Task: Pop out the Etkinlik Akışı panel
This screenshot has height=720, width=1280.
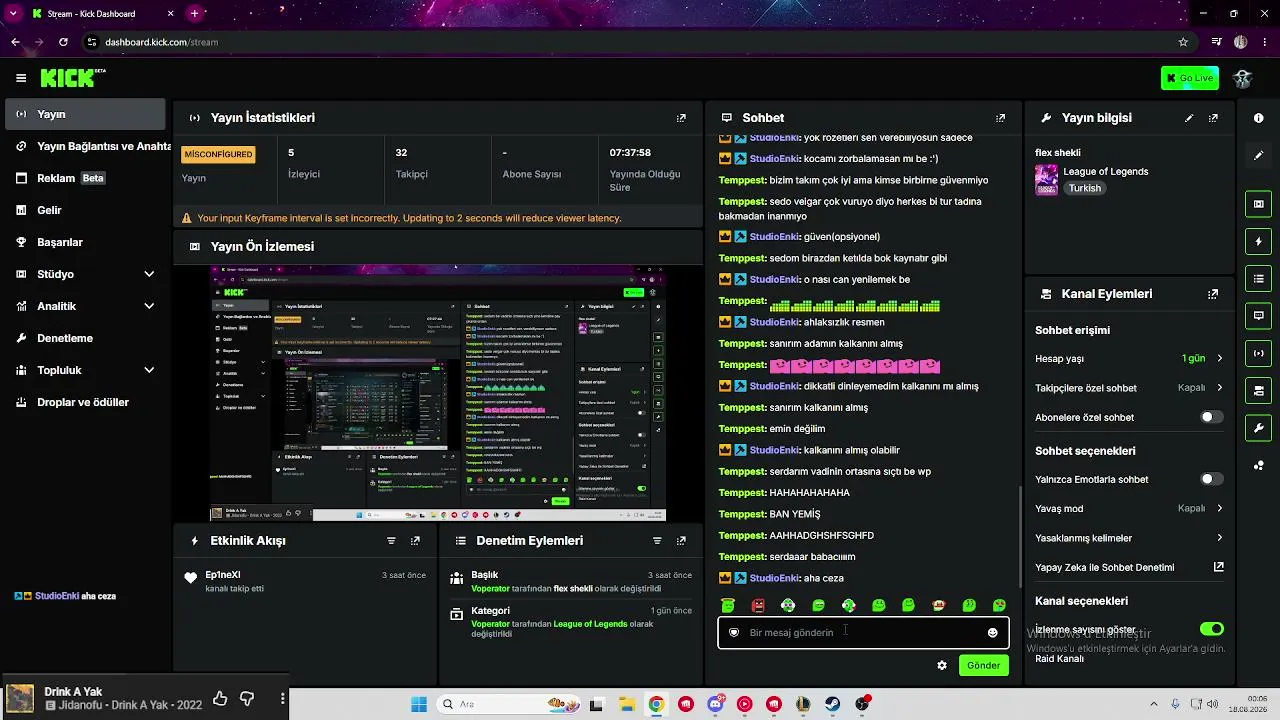Action: pos(415,541)
